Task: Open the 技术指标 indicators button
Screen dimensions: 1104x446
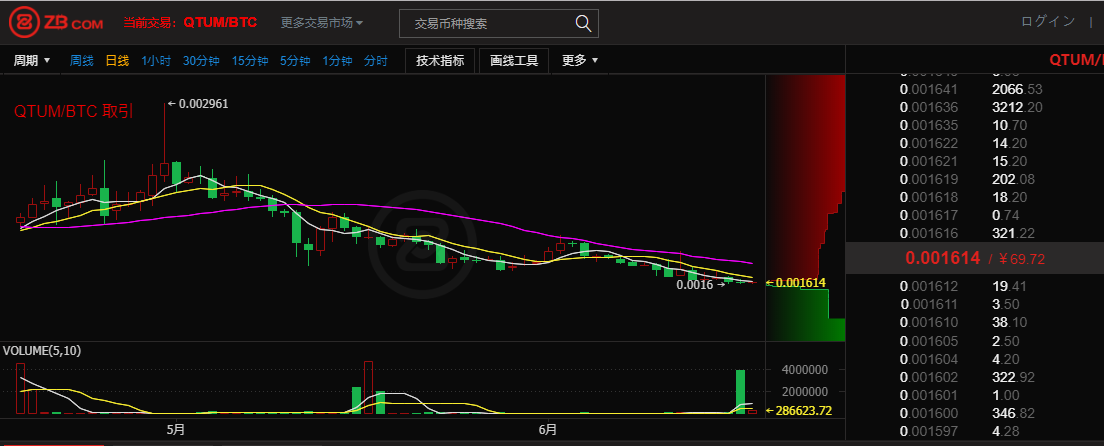Action: tap(440, 61)
